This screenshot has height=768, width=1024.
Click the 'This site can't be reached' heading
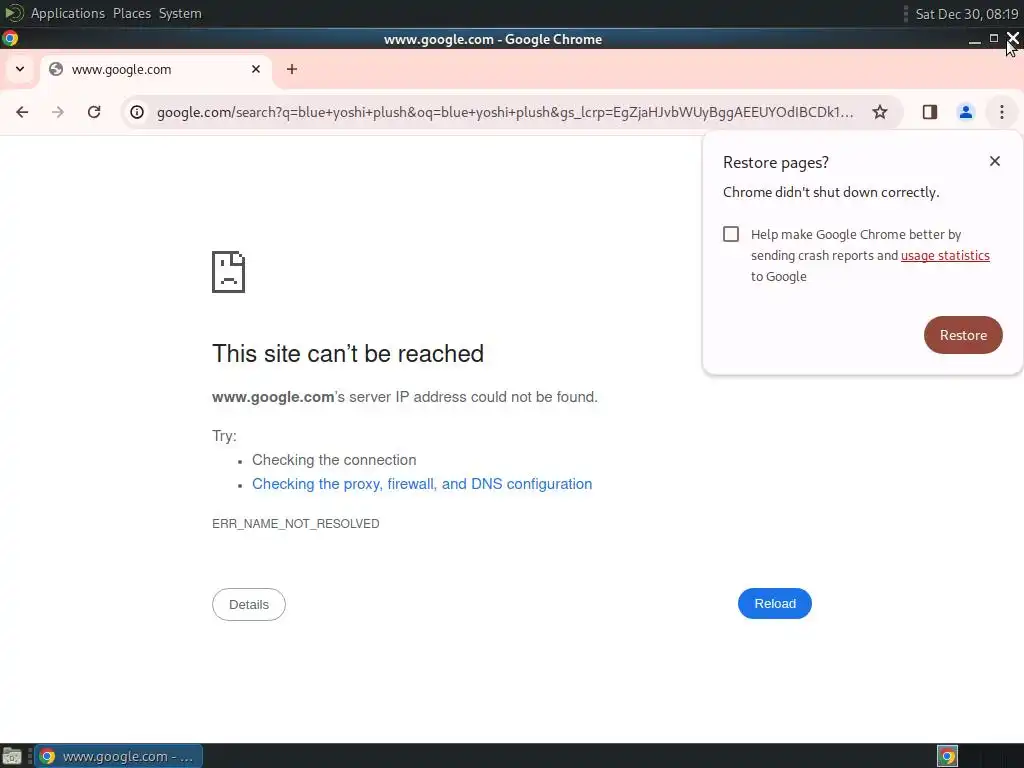tap(348, 353)
